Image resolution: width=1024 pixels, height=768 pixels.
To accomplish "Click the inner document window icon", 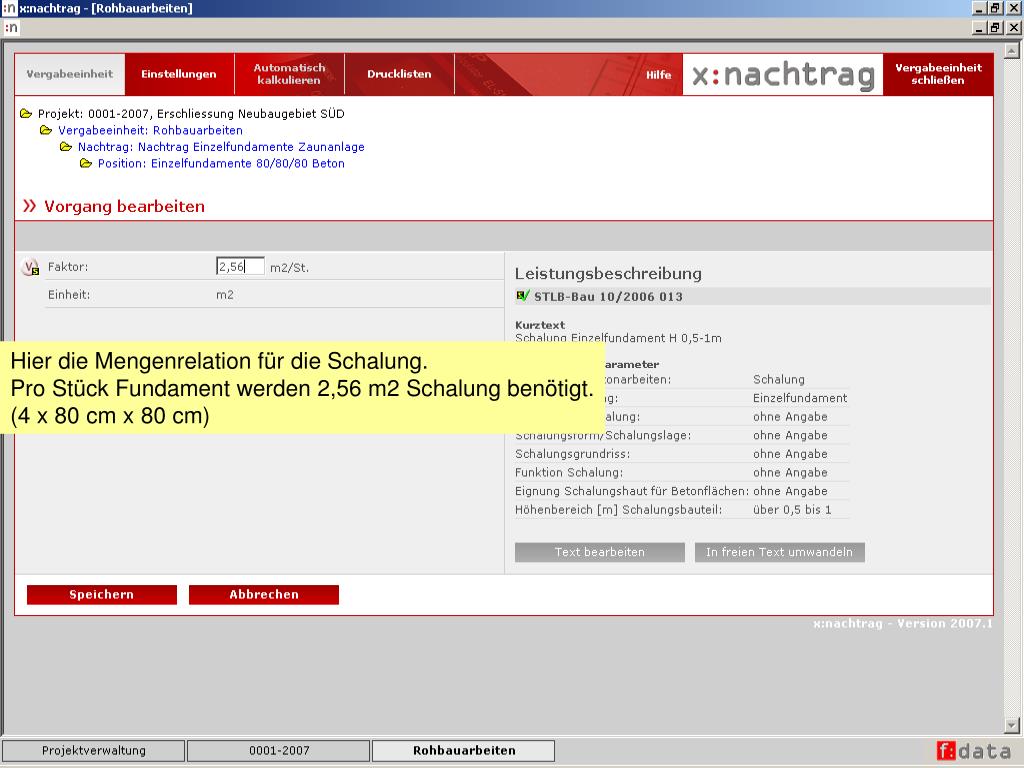I will [11, 27].
